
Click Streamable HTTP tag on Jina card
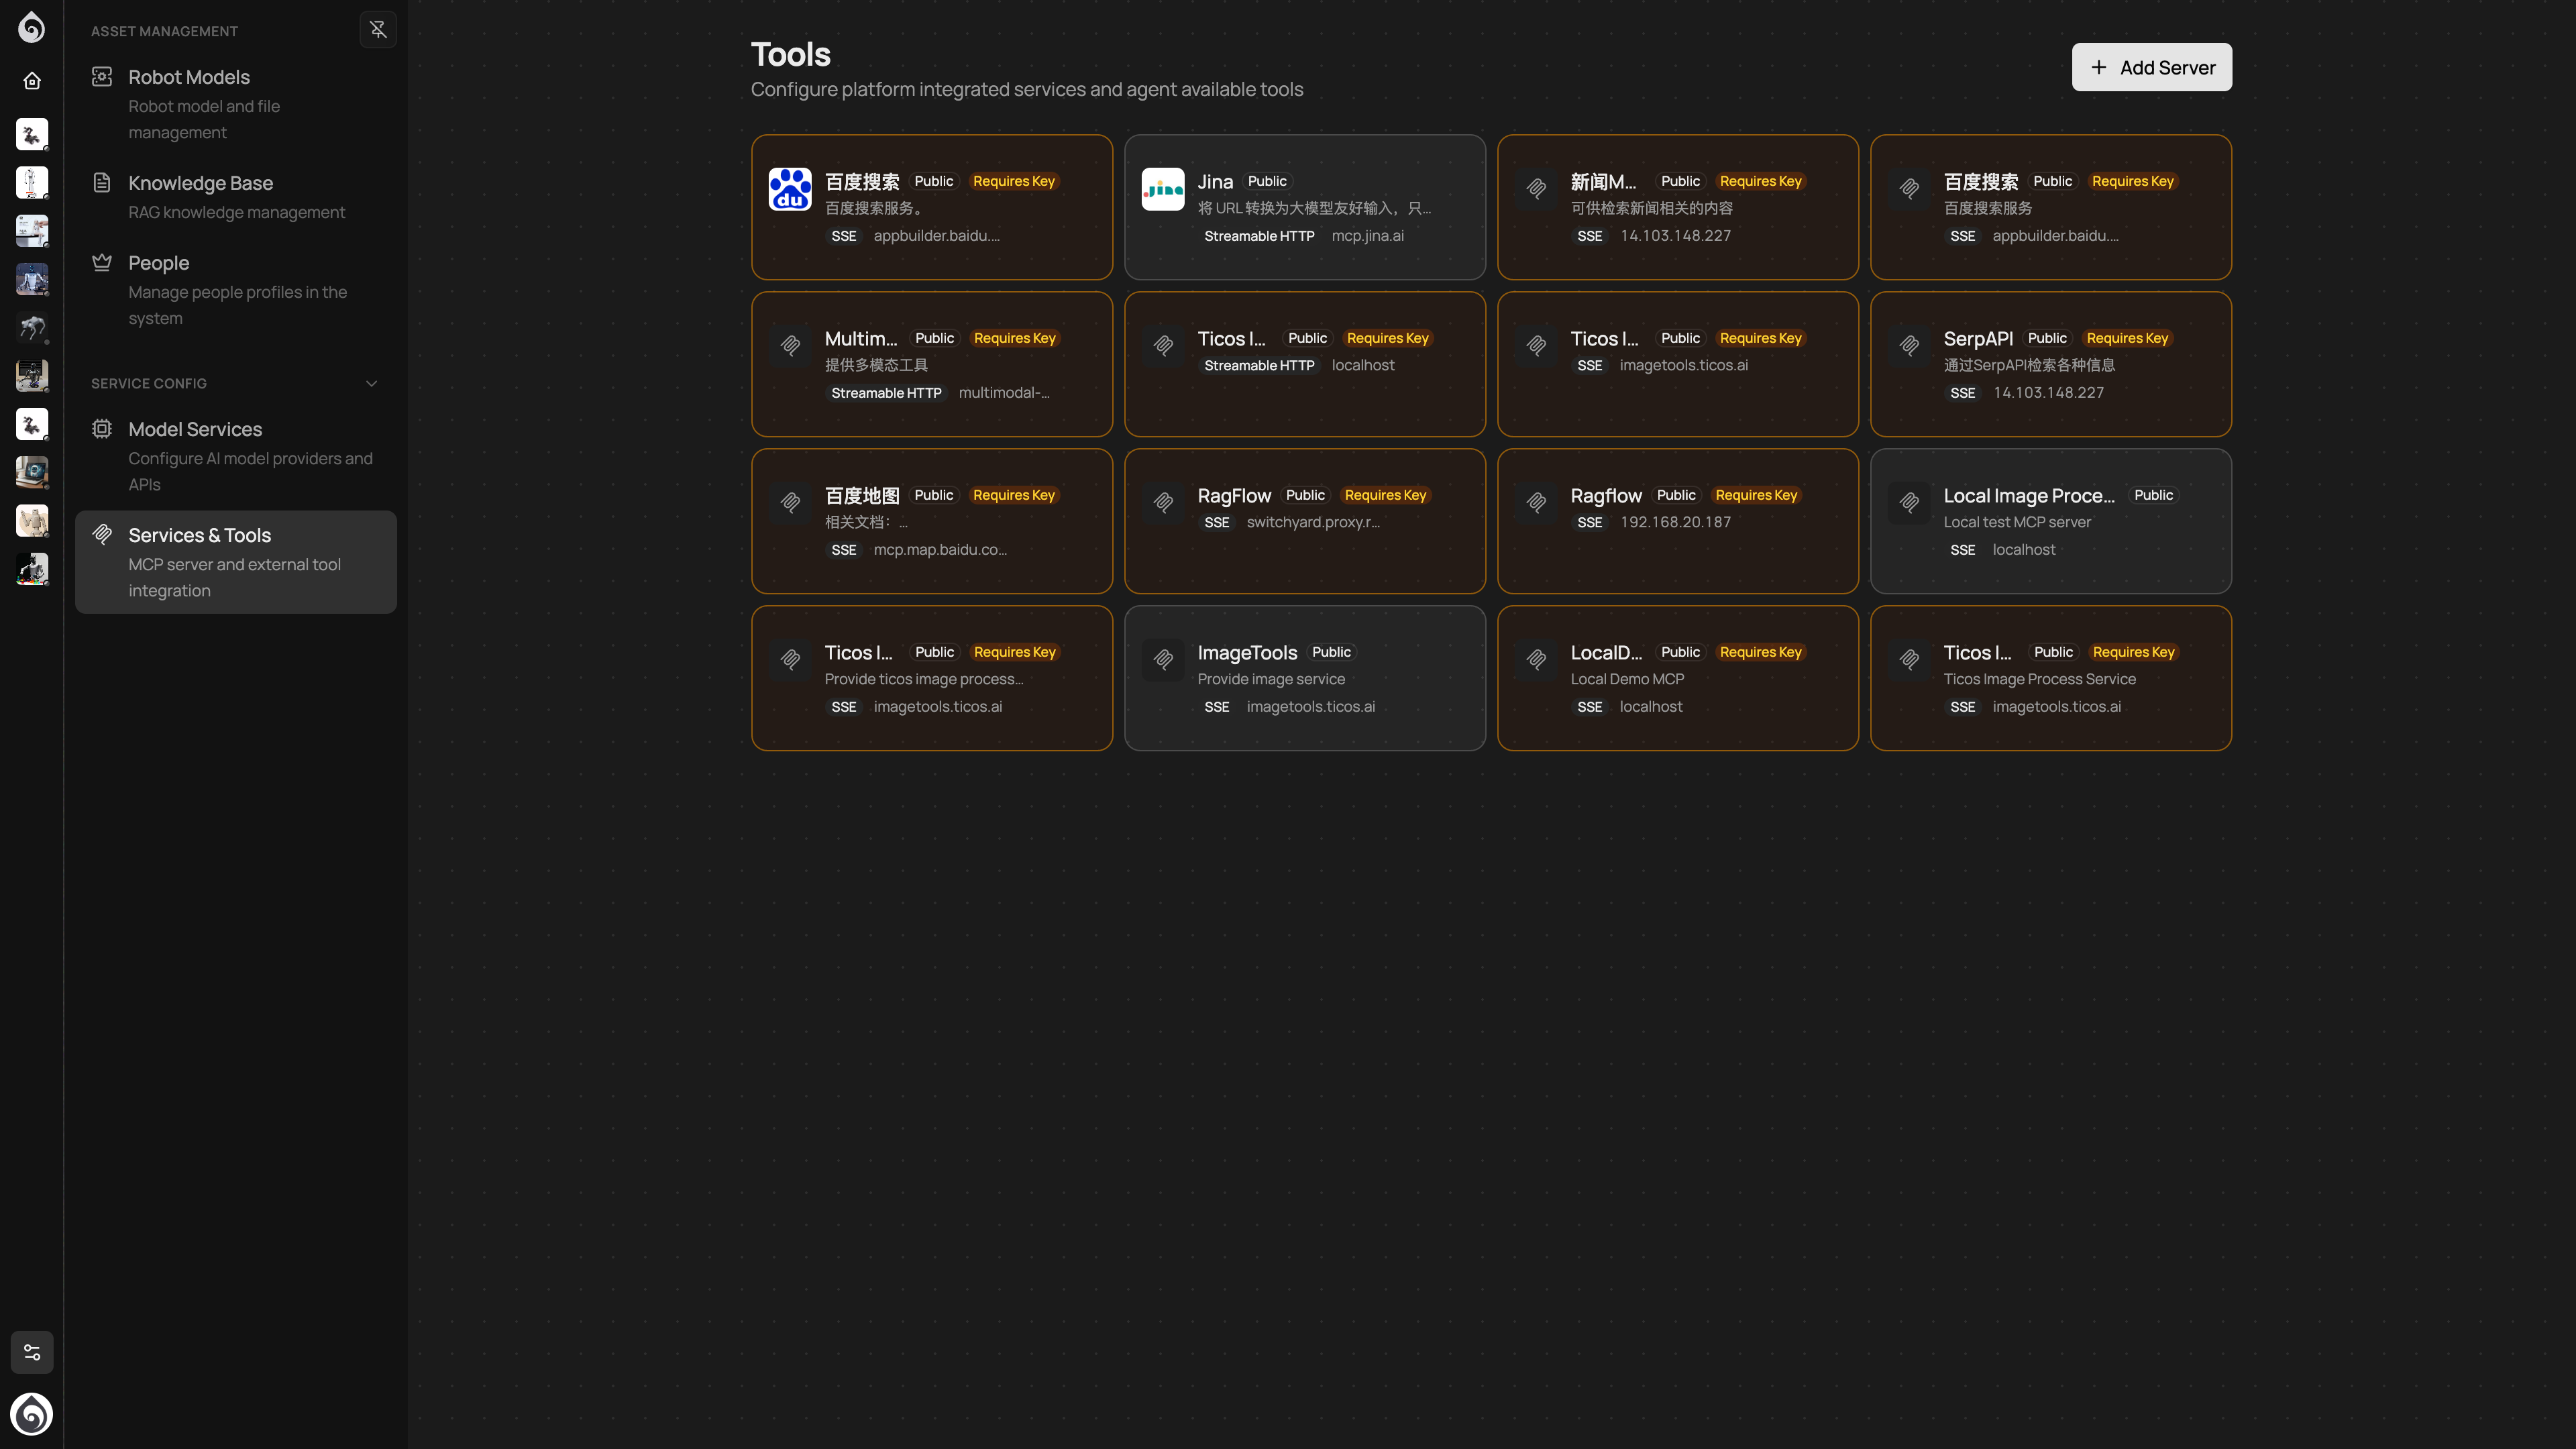click(1258, 236)
